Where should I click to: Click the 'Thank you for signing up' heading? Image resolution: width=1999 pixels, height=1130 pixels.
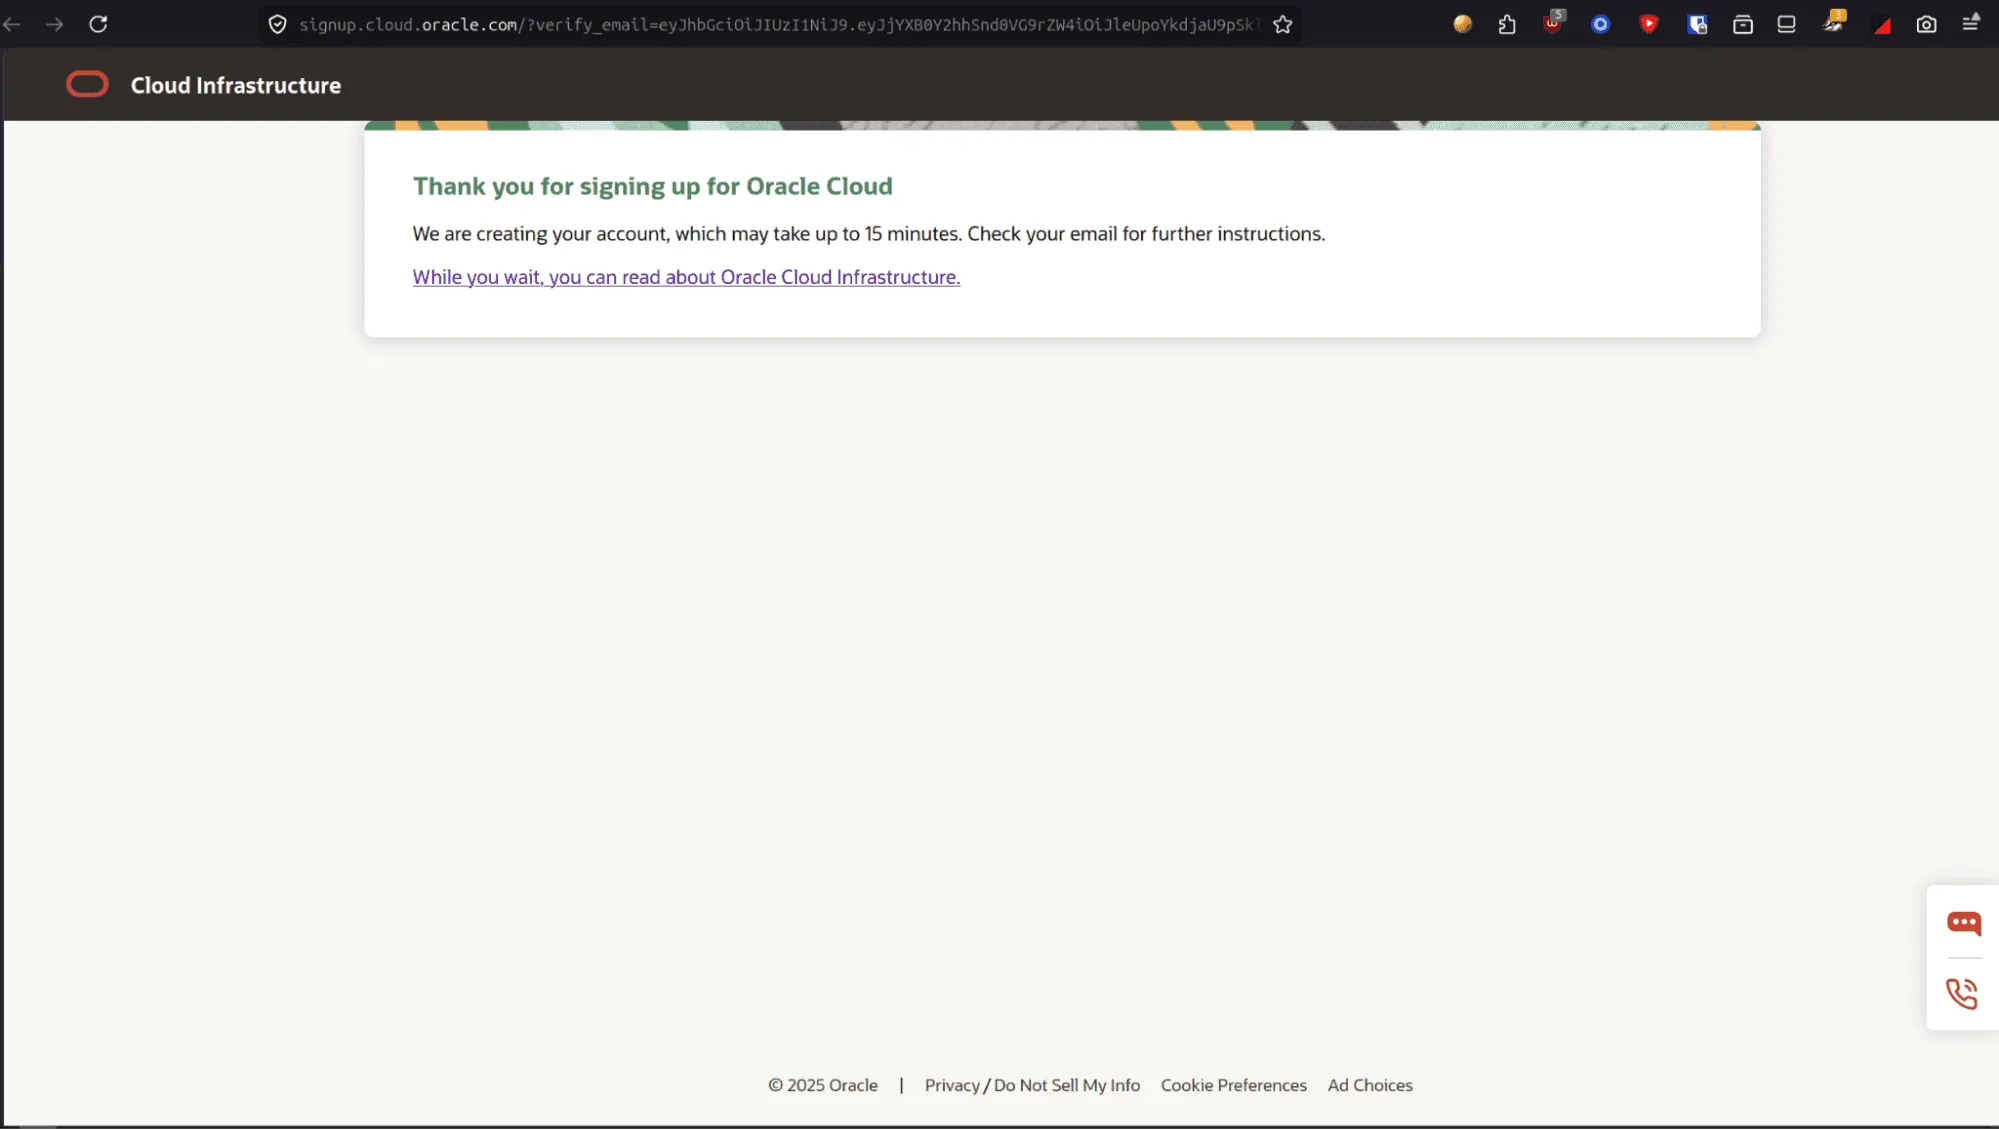653,186
